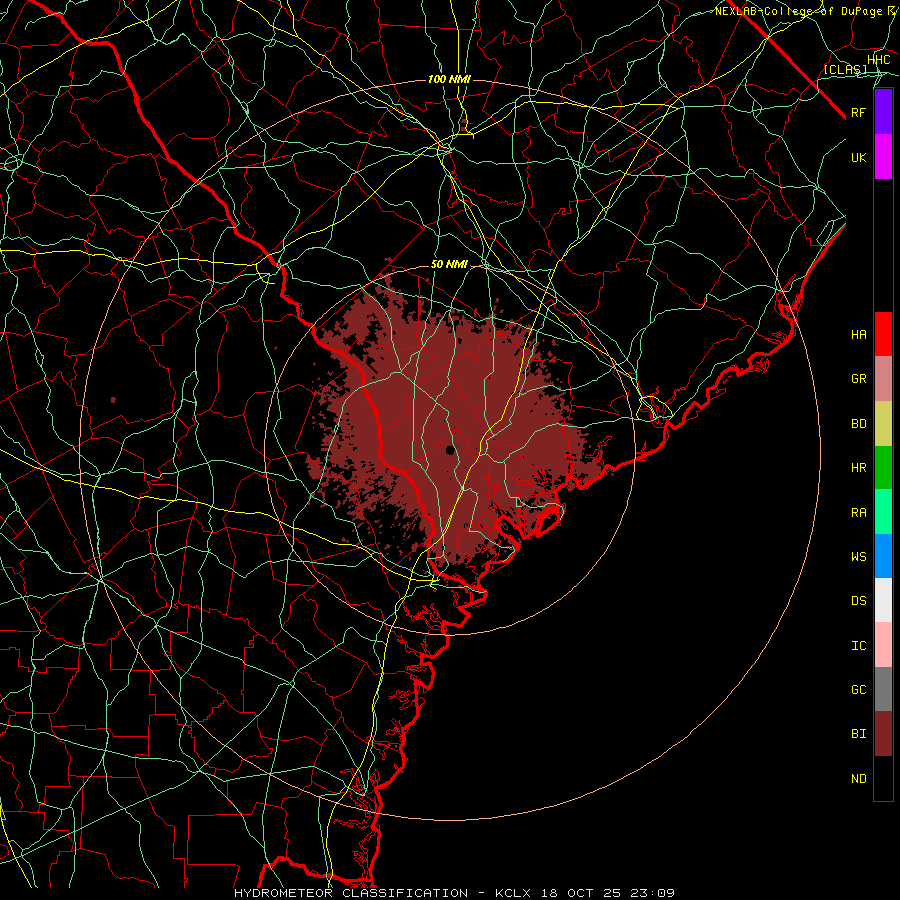The image size is (900, 900).
Task: Click the RF legend label
Action: pos(858,112)
